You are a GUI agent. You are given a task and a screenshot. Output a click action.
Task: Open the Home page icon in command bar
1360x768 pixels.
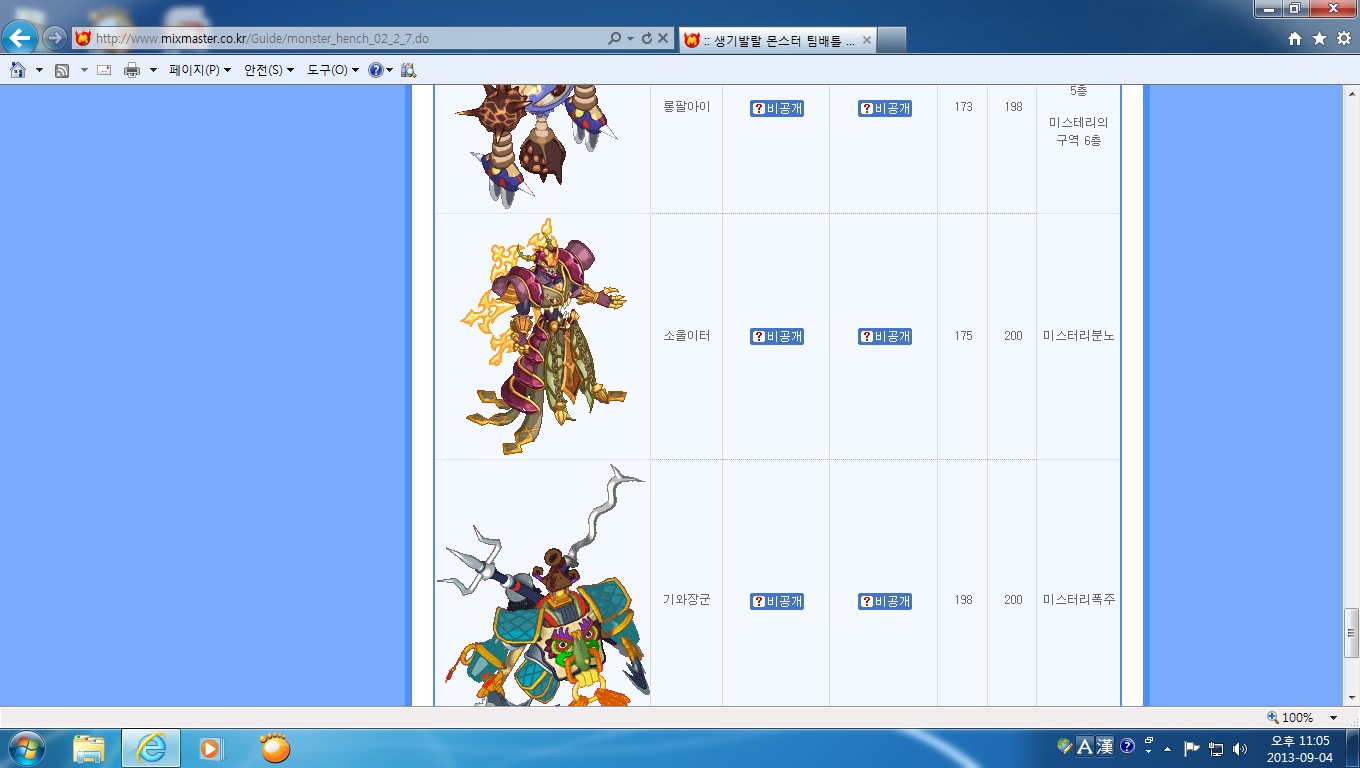[18, 70]
